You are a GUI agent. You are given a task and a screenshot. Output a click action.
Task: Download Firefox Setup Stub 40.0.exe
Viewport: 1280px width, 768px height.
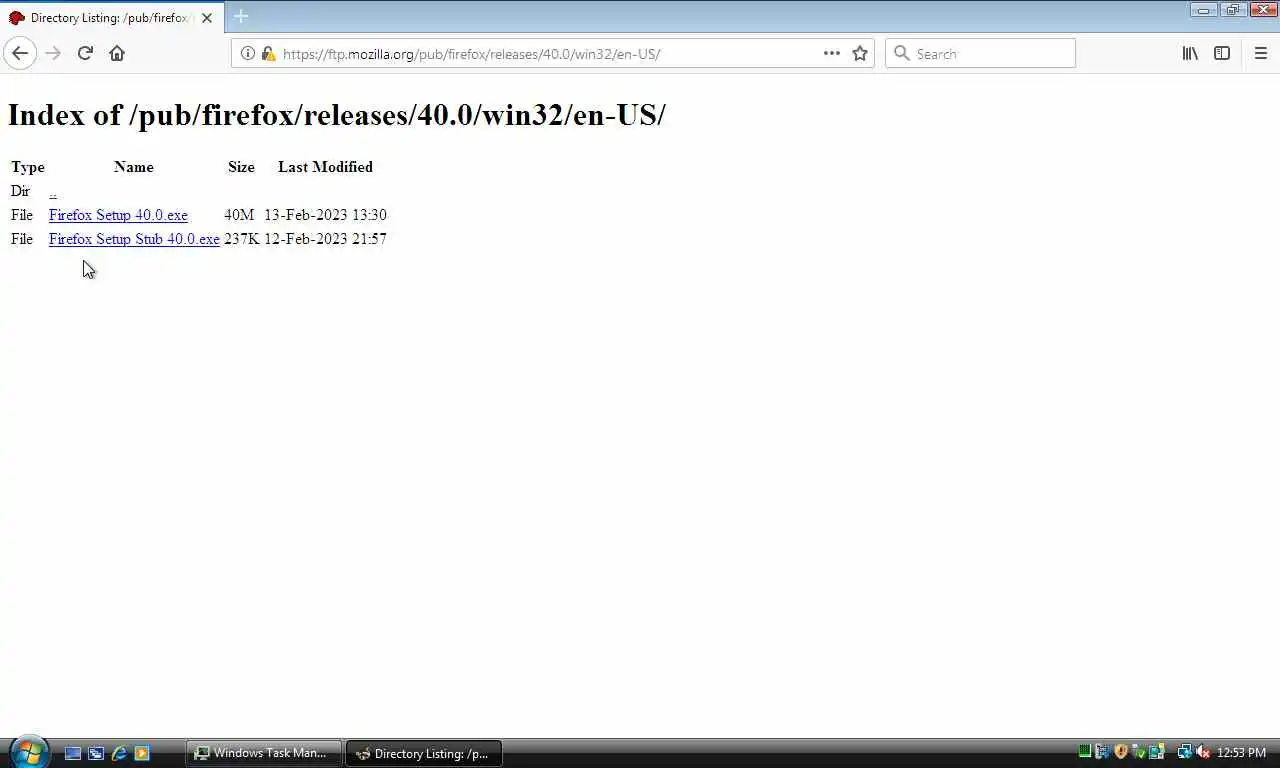click(134, 239)
